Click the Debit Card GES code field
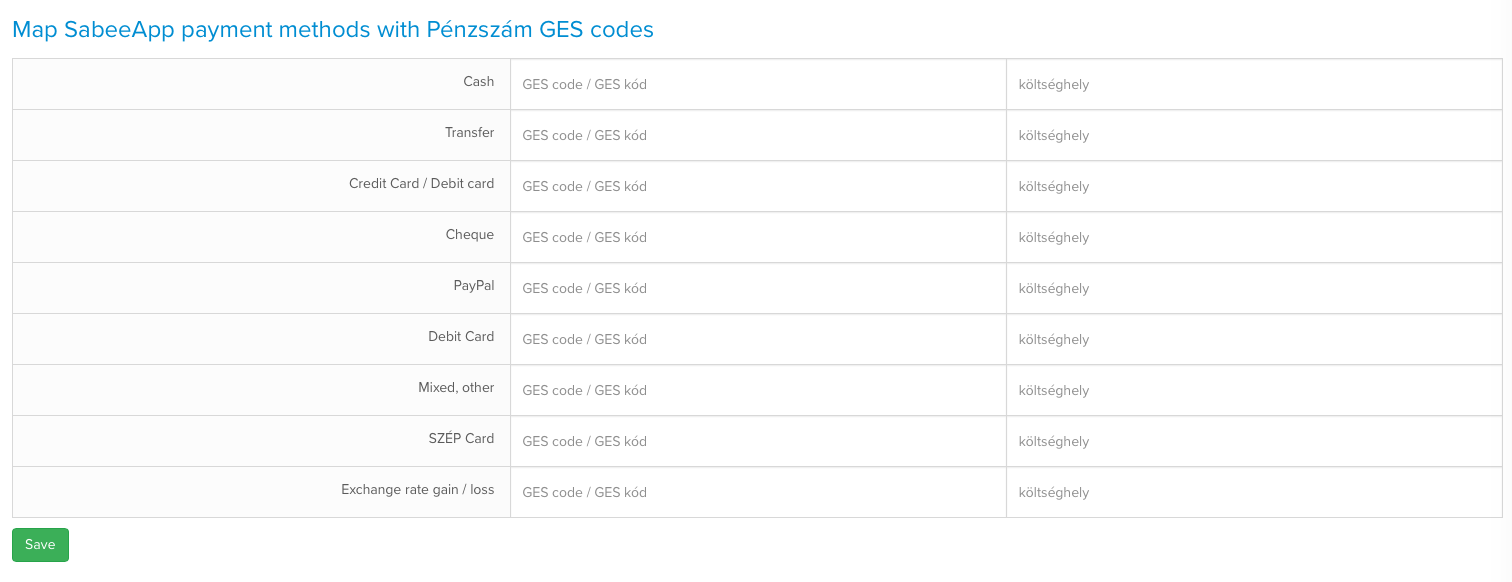1512x582 pixels. click(758, 340)
